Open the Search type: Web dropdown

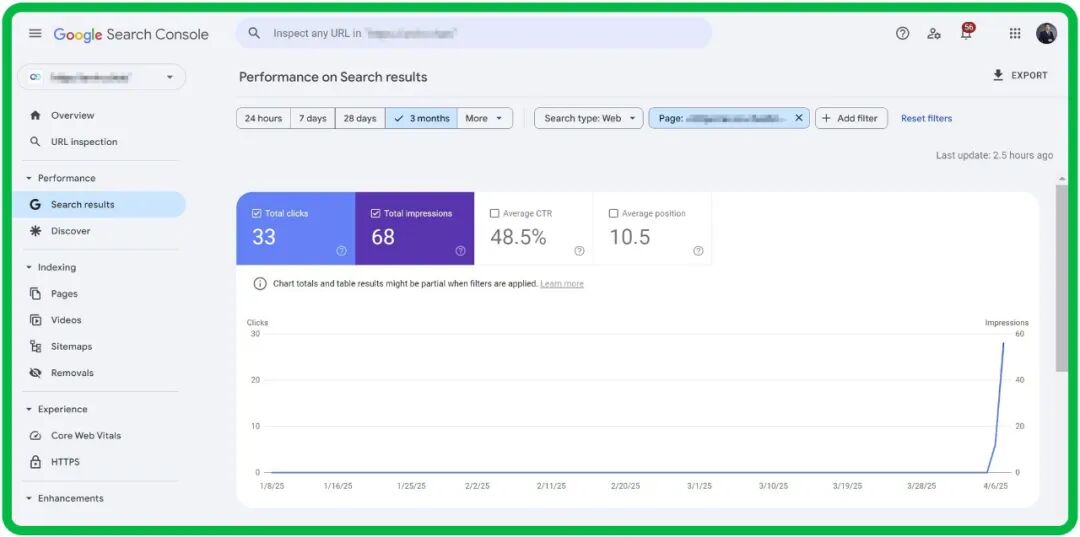pos(588,118)
